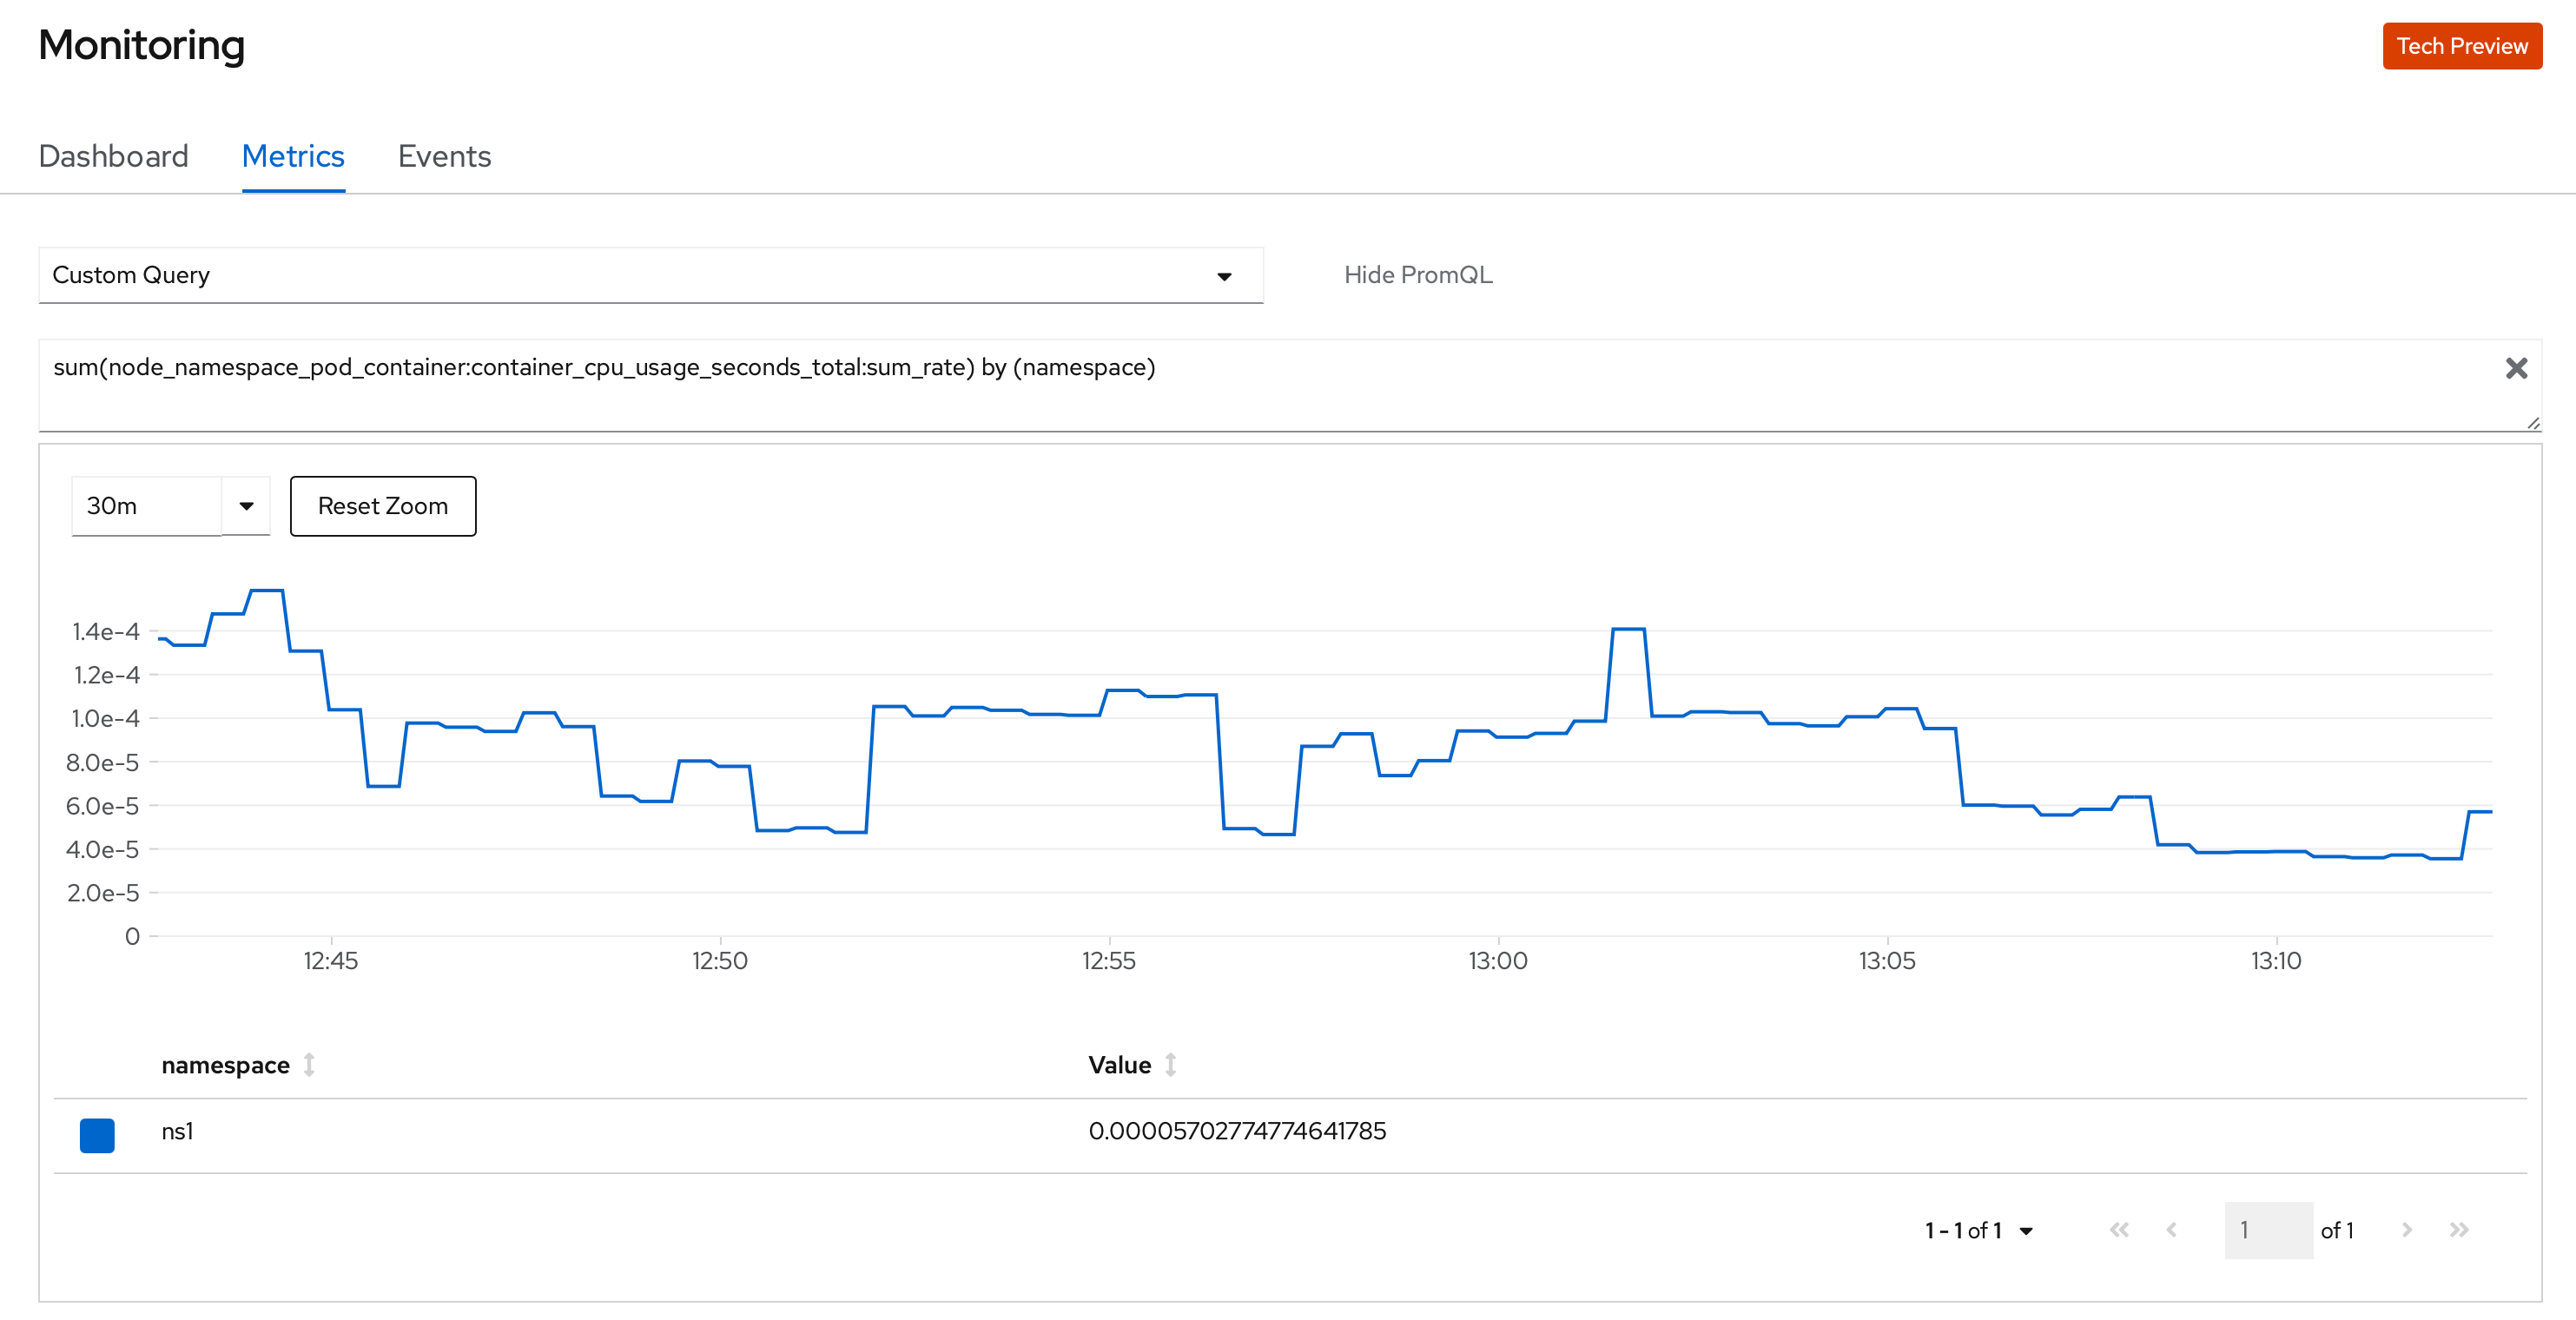The height and width of the screenshot is (1320, 2576).
Task: Clear the PromQL query with X icon
Action: 2516,368
